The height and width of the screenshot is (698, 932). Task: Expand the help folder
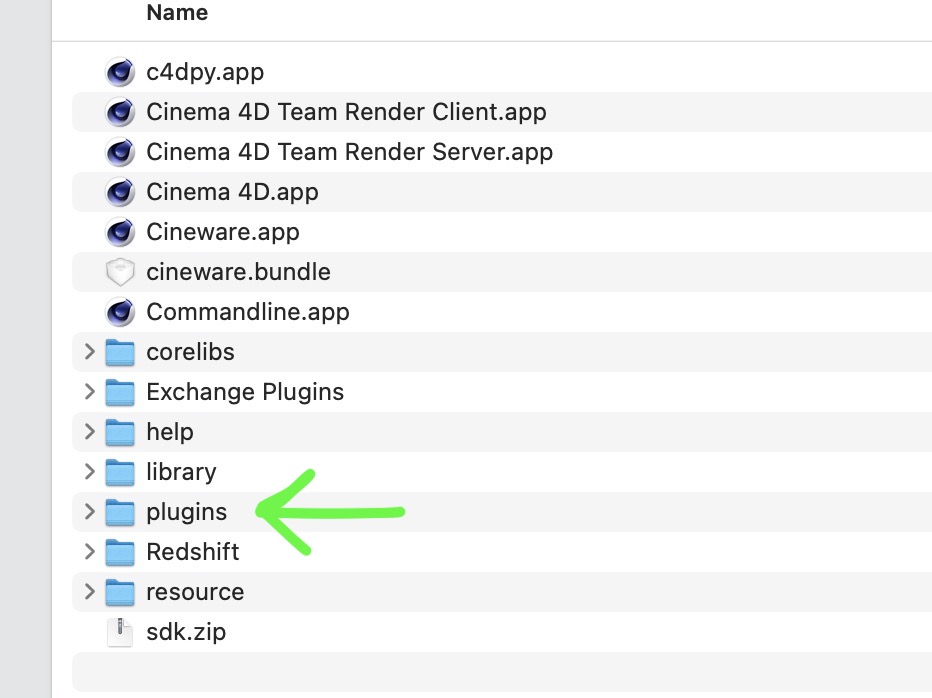click(90, 431)
